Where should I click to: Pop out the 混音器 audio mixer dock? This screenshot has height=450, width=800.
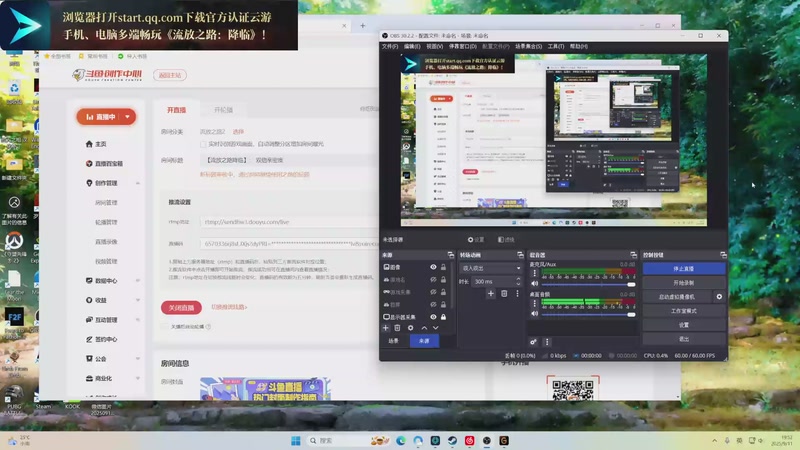pyautogui.click(x=633, y=255)
